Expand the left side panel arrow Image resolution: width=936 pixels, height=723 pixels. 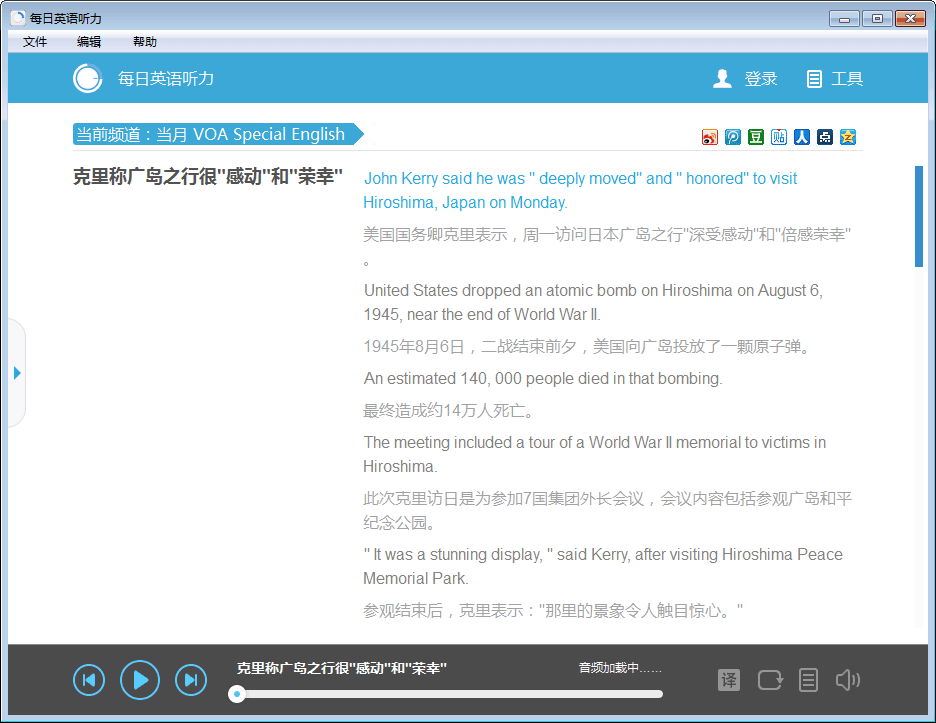coord(17,373)
